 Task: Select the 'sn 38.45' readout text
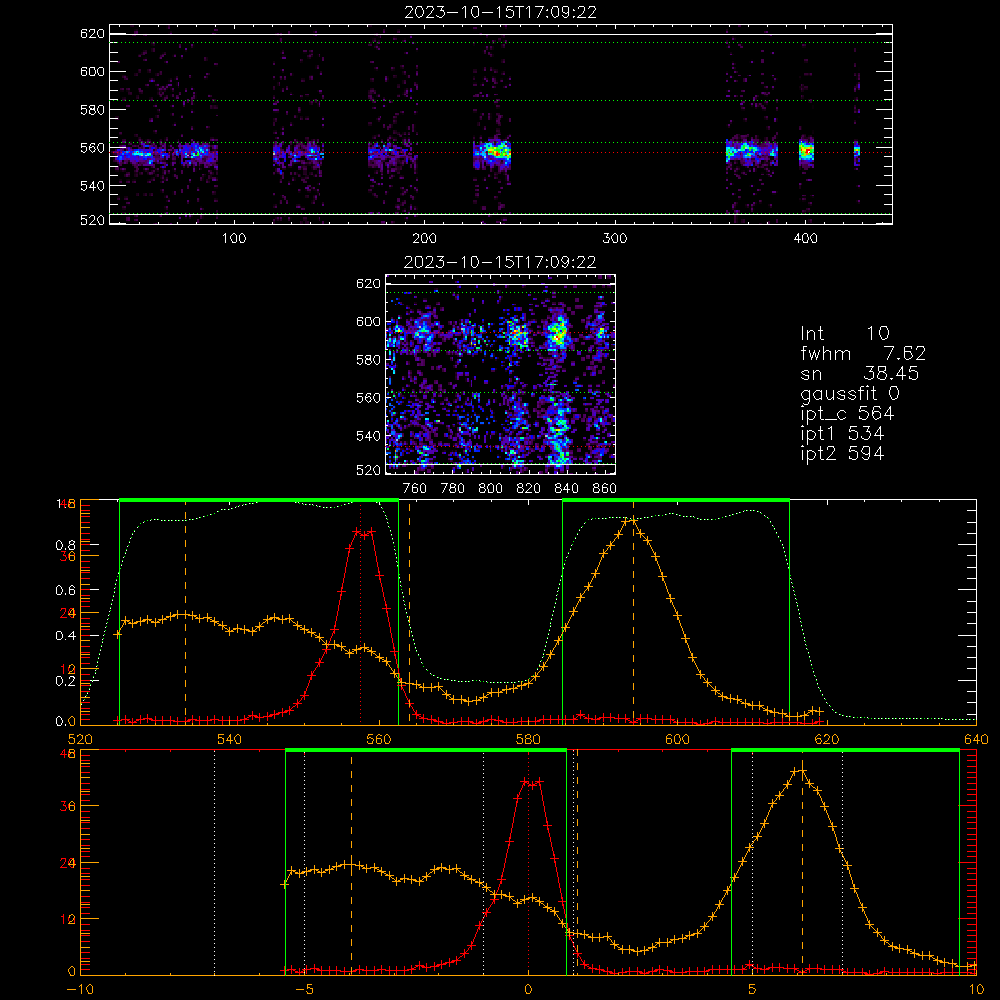pyautogui.click(x=860, y=374)
